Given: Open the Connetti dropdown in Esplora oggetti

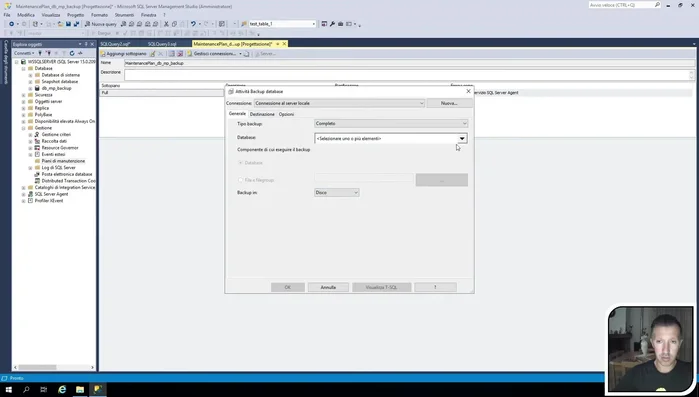Looking at the screenshot, I should tap(24, 53).
